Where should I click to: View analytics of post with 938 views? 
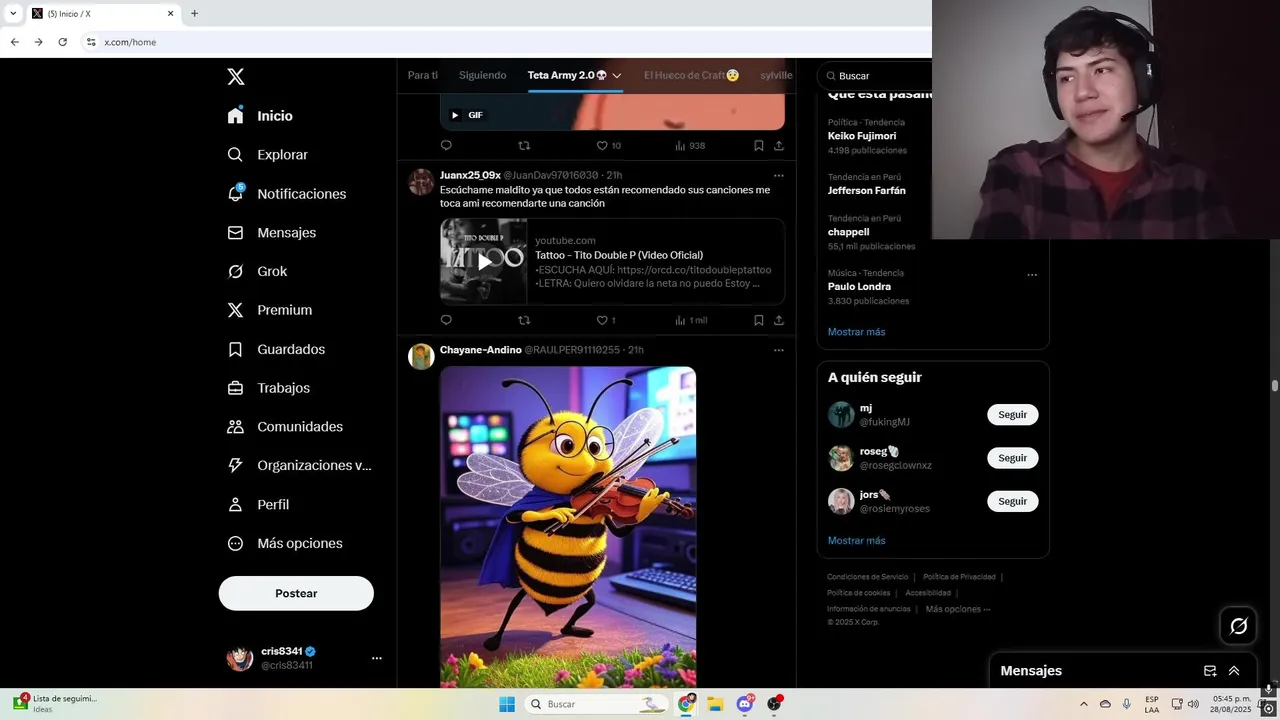[690, 145]
